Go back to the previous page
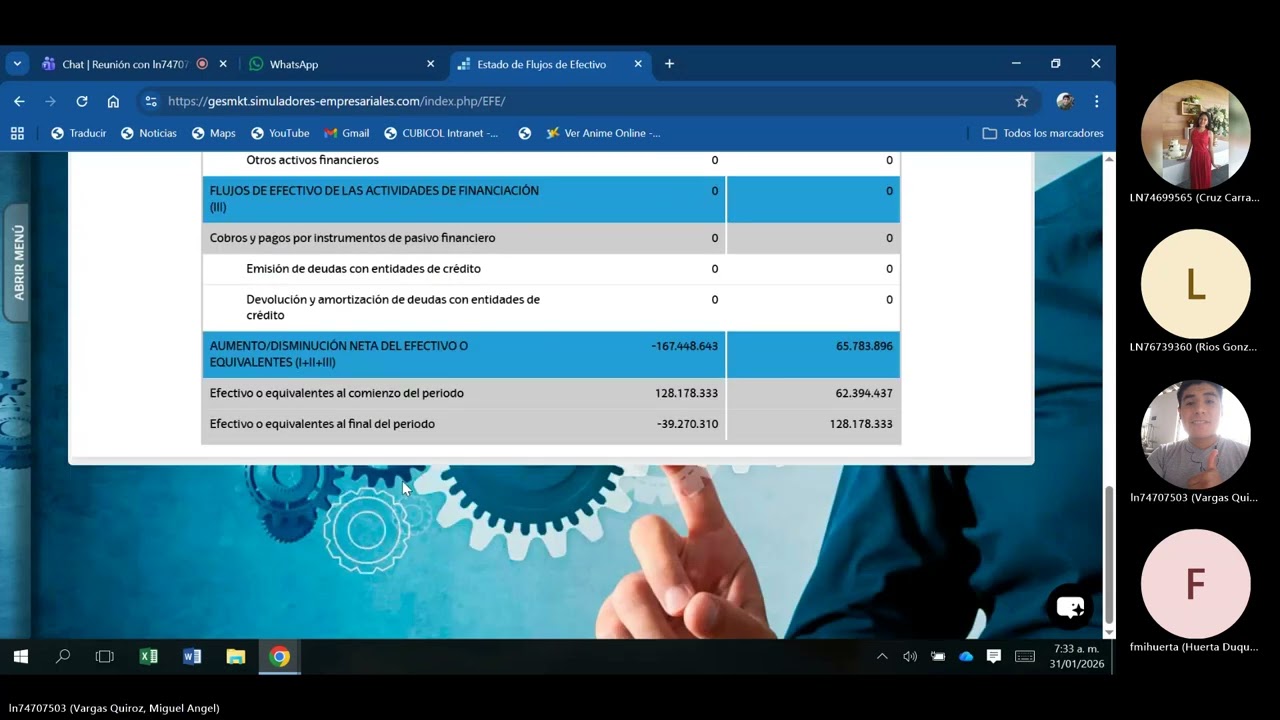Screen dimensions: 1280x720 (x=19, y=101)
